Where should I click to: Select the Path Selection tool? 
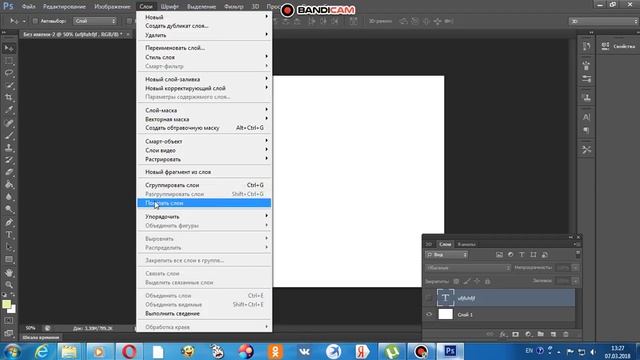(x=9, y=247)
